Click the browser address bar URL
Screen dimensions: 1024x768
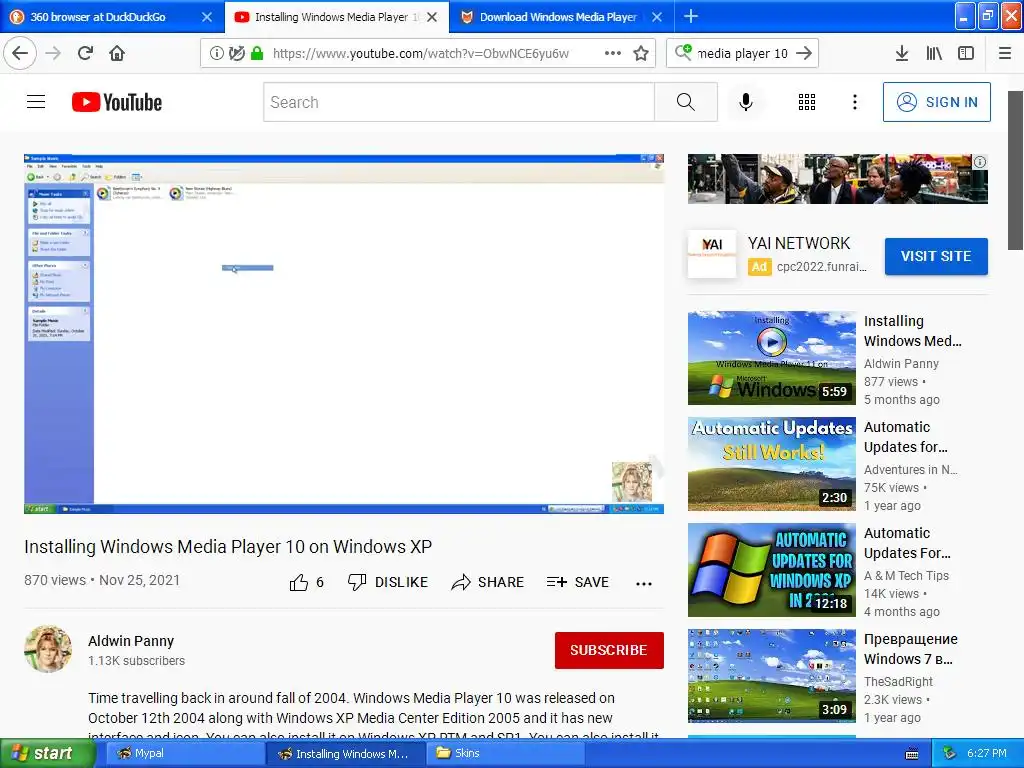421,54
